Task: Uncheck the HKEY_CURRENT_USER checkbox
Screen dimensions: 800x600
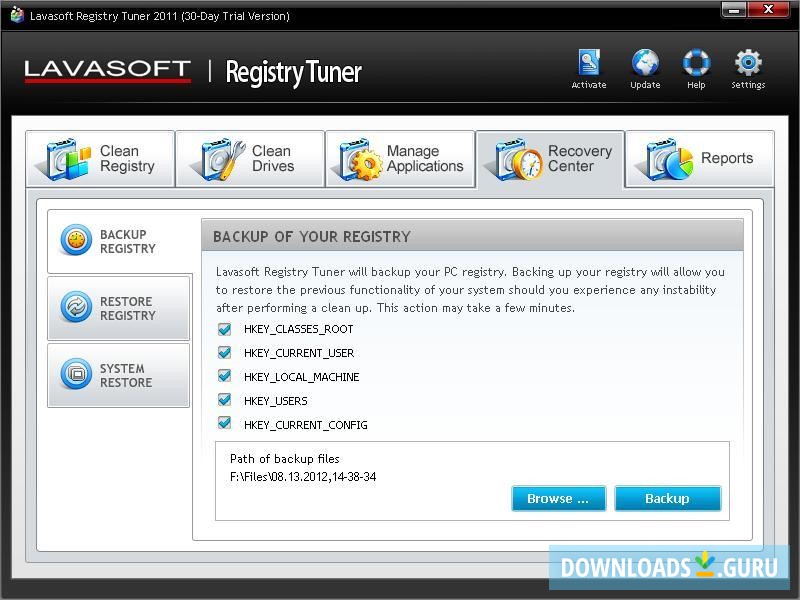Action: (x=224, y=353)
